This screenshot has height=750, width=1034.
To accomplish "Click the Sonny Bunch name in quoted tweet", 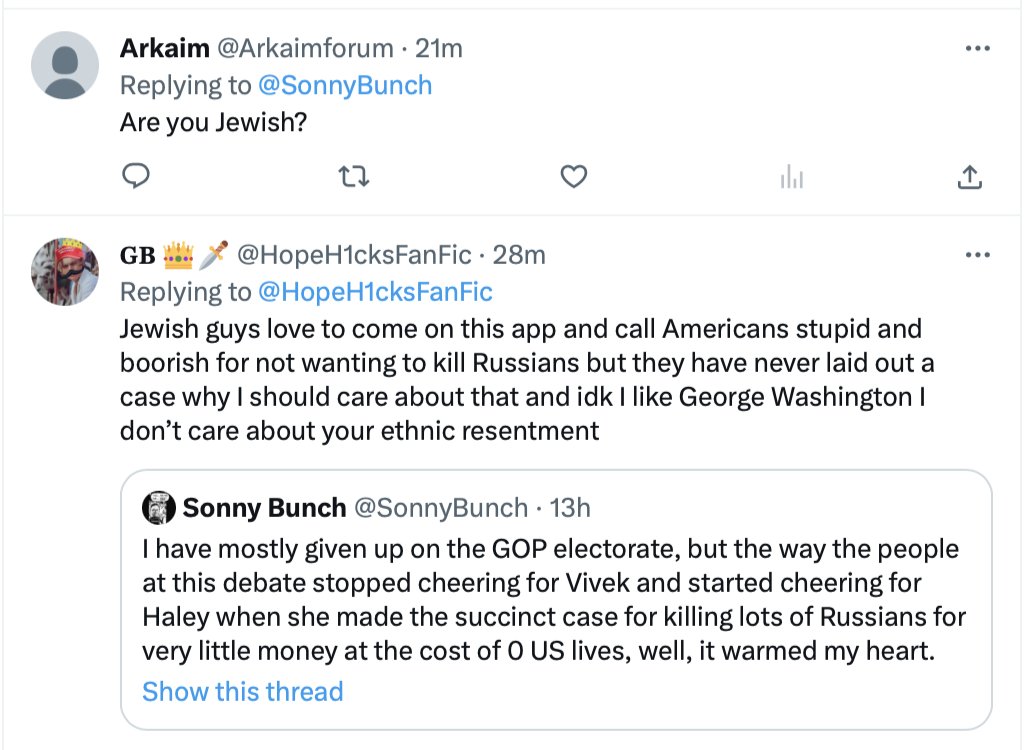I will [263, 508].
